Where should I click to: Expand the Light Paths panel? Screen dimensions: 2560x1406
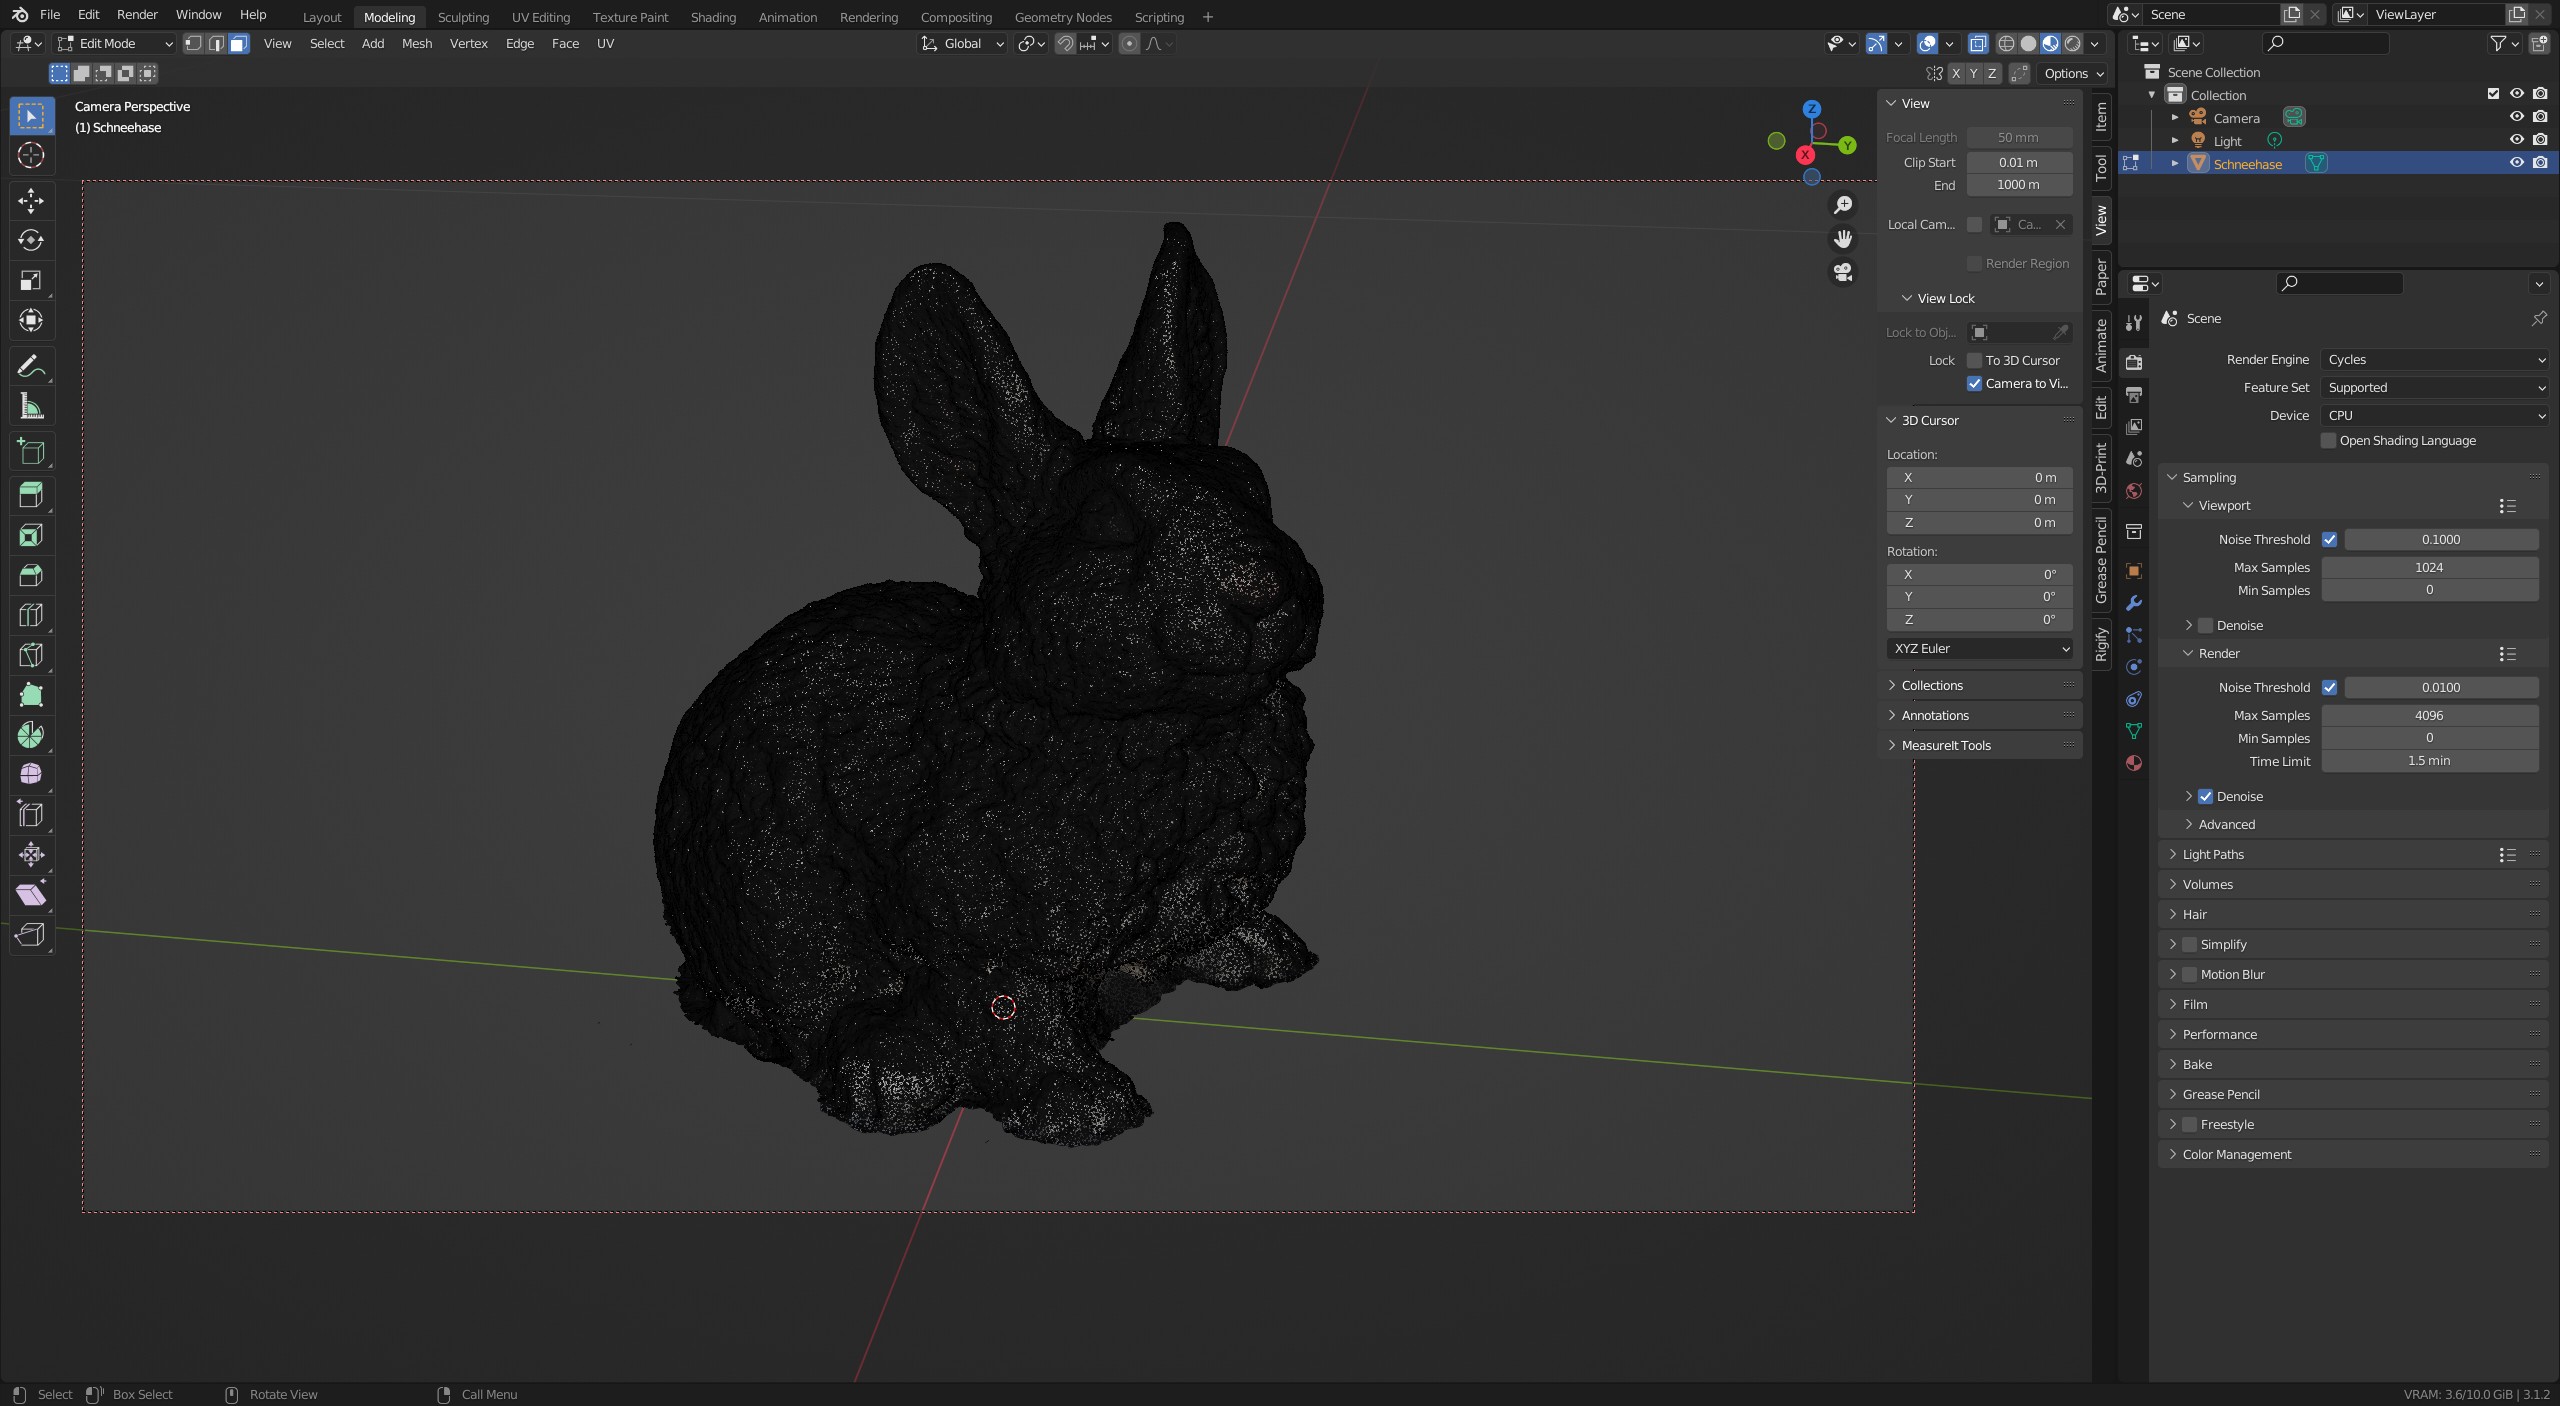coord(2213,855)
